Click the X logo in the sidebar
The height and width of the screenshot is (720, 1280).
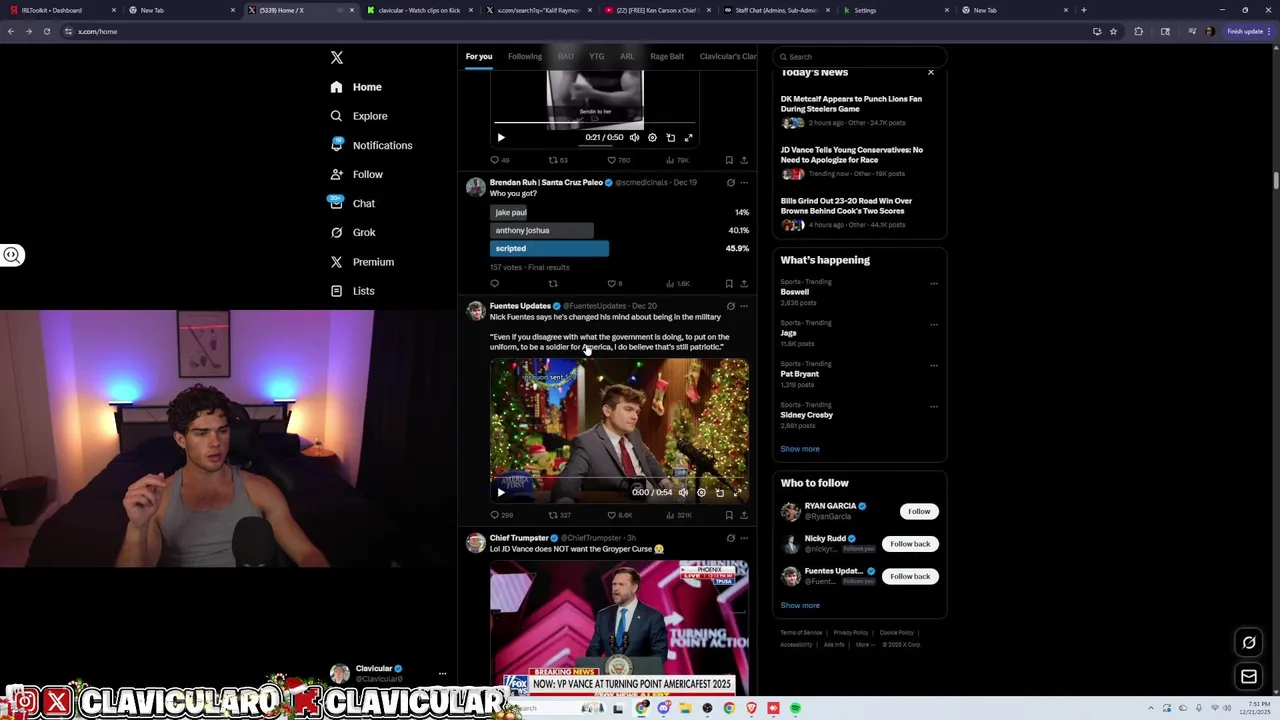point(337,58)
